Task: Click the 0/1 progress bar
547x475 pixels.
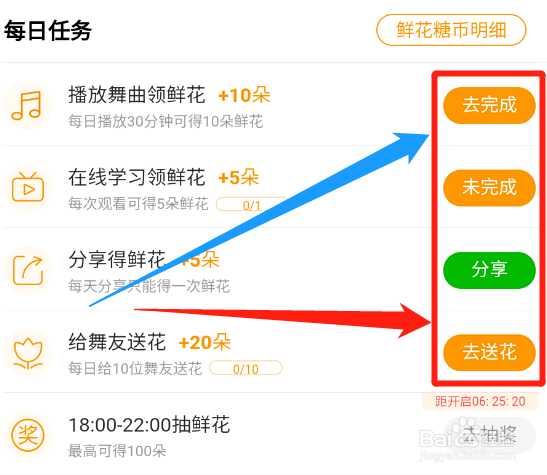Action: [x=252, y=204]
